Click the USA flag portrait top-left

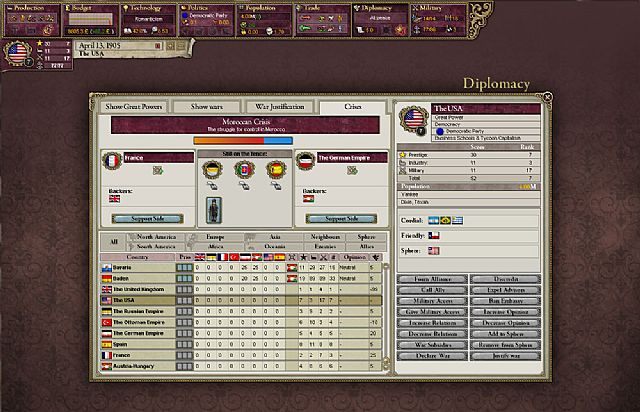point(17,53)
